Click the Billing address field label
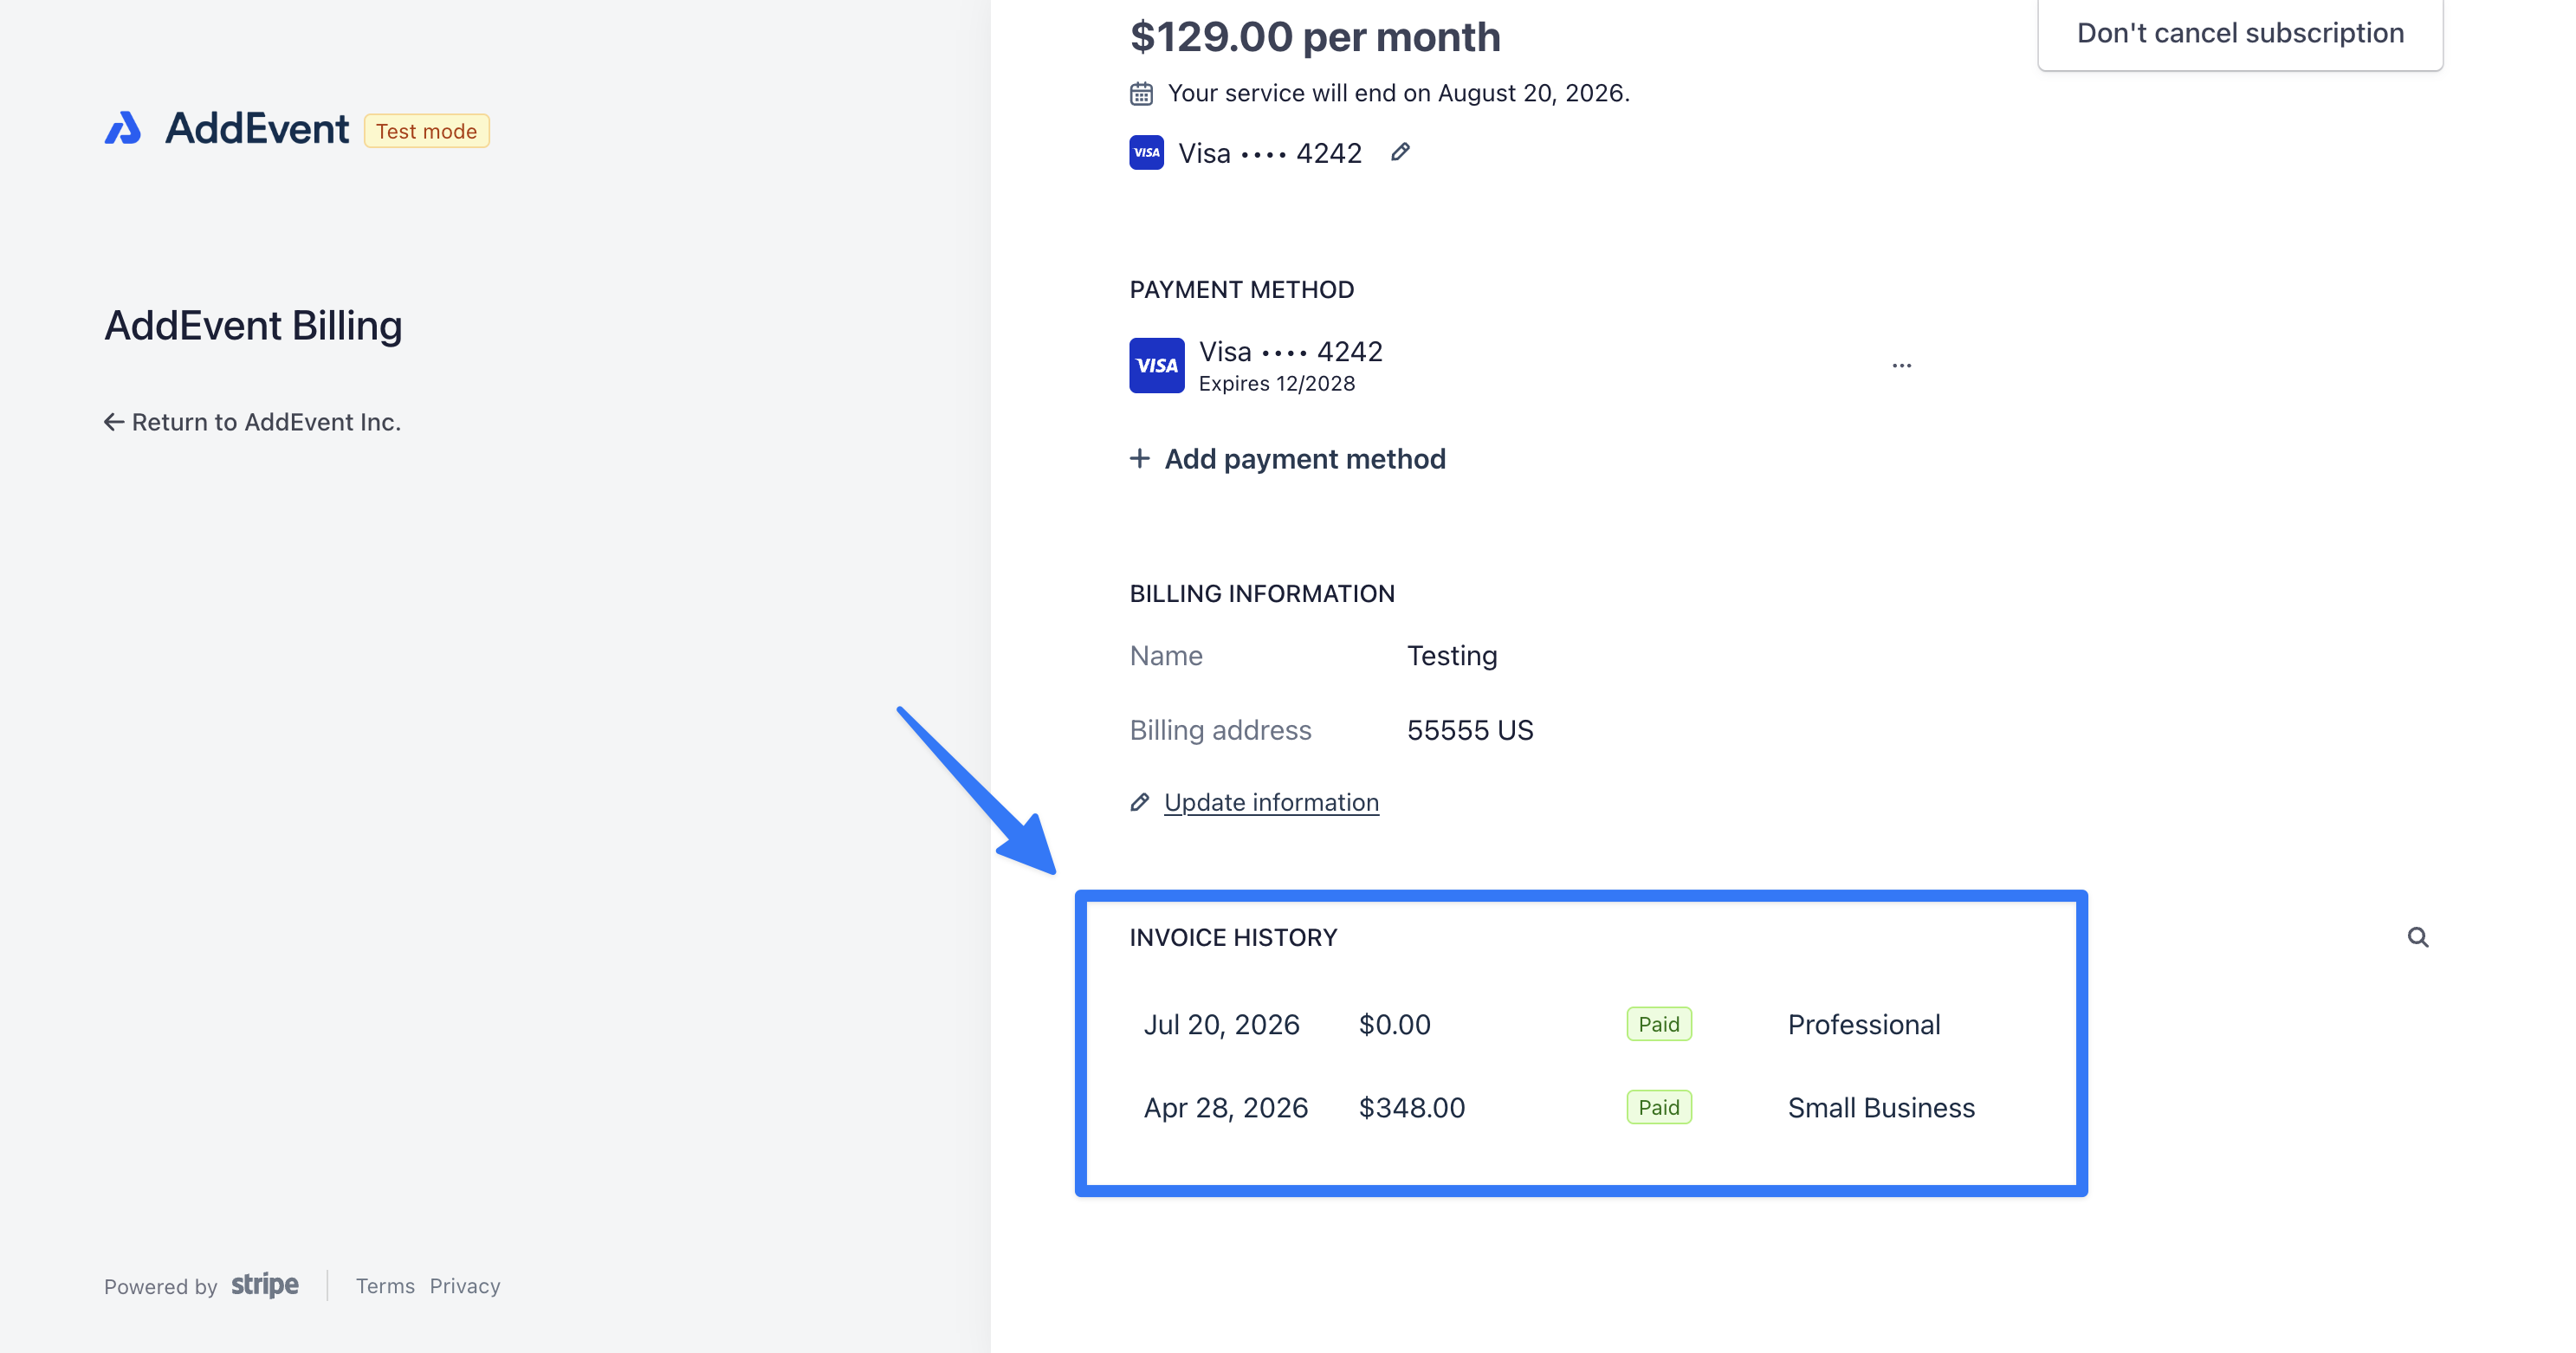 (x=1220, y=730)
